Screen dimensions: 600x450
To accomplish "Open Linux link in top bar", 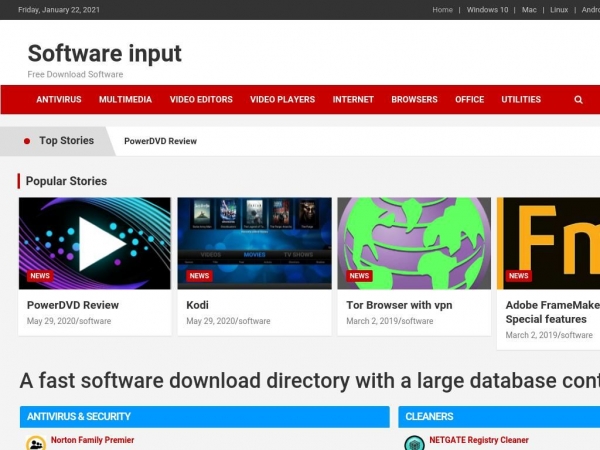I will pyautogui.click(x=559, y=10).
